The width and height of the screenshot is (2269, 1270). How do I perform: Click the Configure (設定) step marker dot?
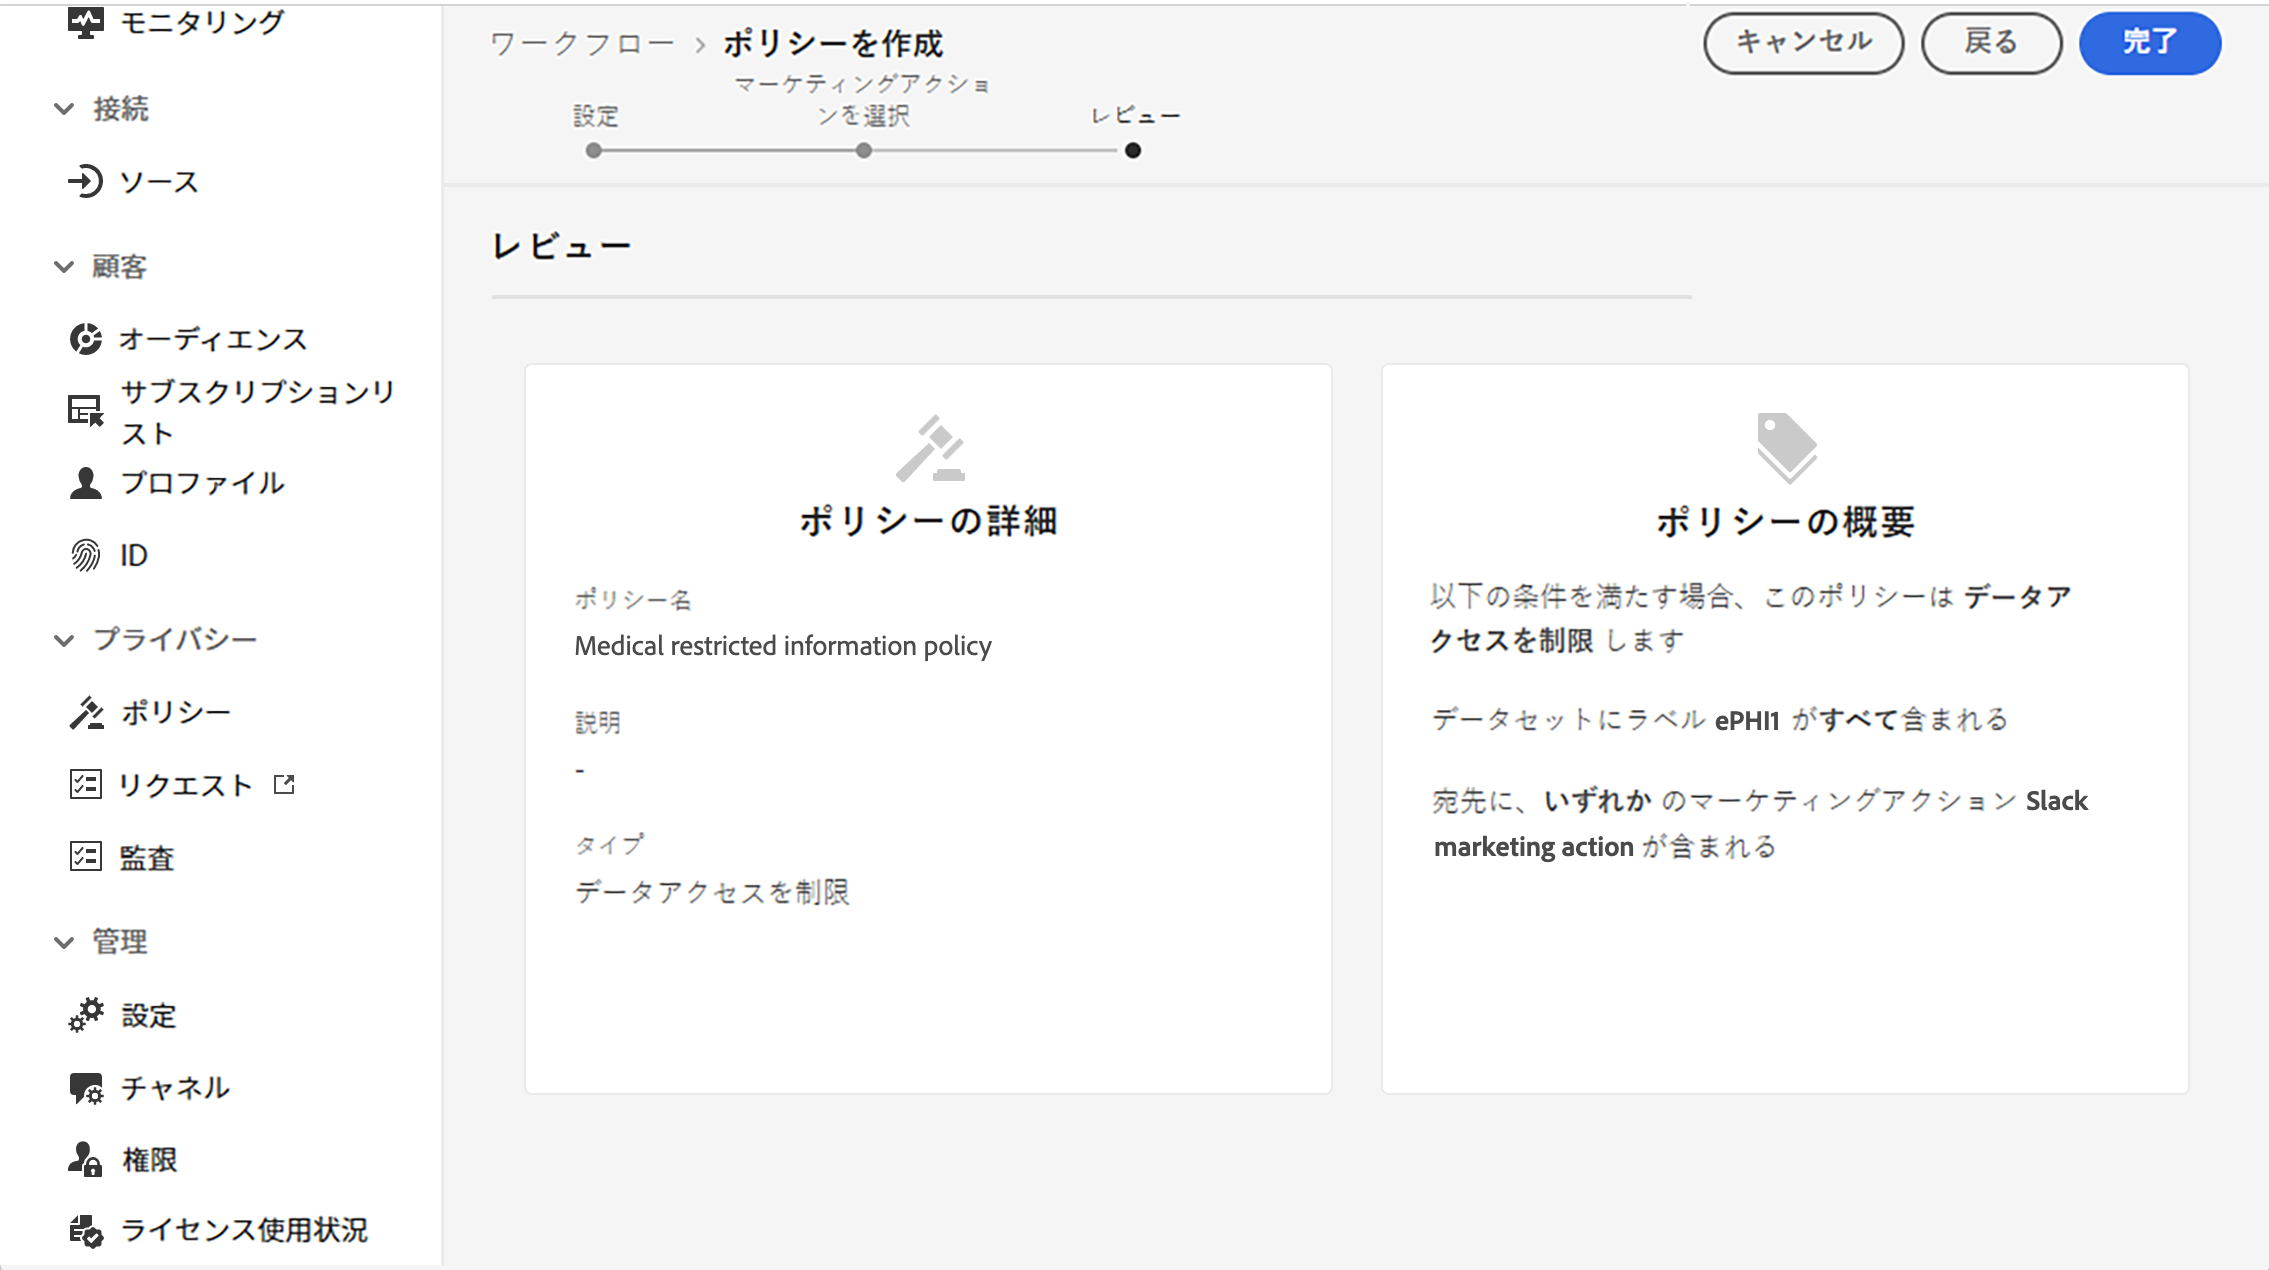pos(594,151)
